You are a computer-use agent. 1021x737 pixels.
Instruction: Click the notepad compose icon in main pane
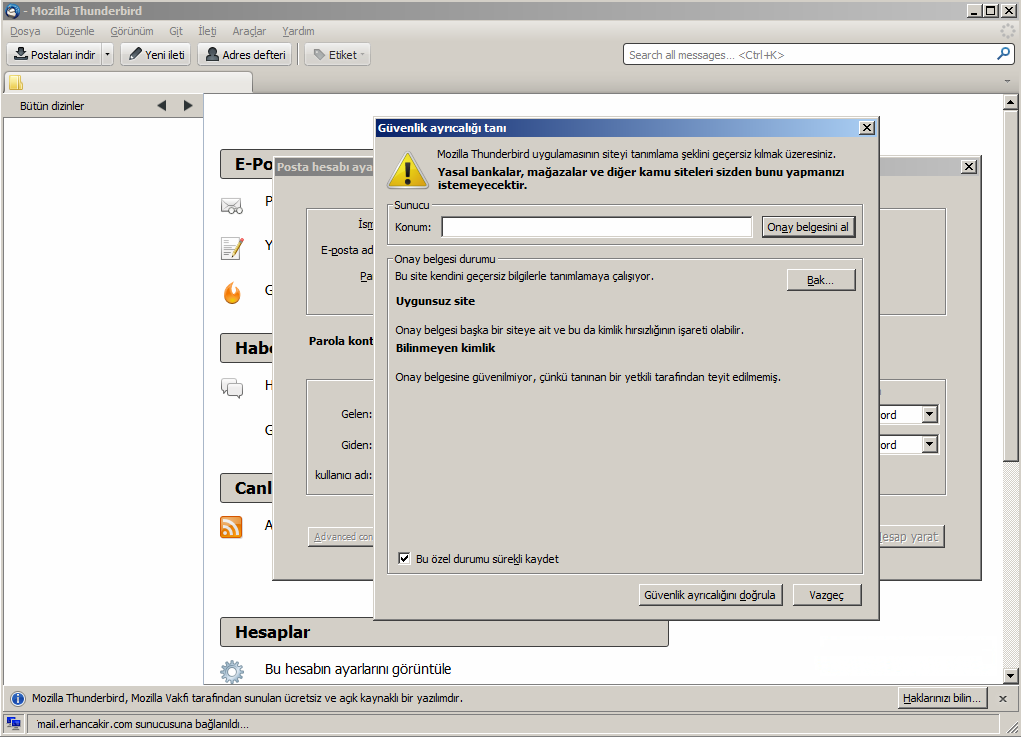click(x=232, y=248)
